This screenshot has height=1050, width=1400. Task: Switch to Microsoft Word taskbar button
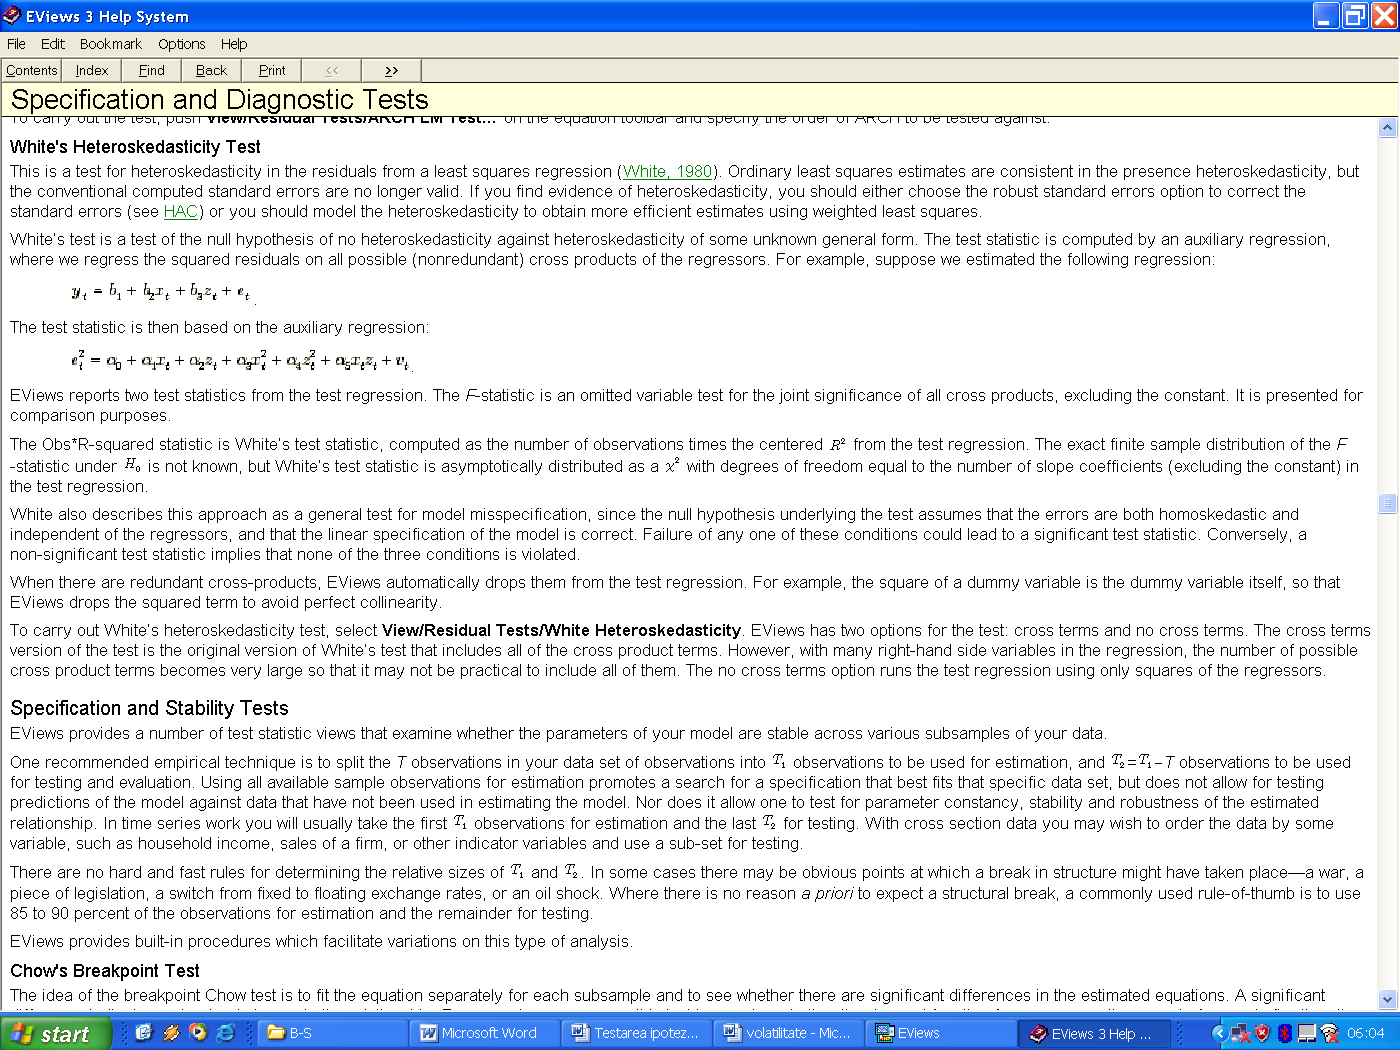point(485,1033)
